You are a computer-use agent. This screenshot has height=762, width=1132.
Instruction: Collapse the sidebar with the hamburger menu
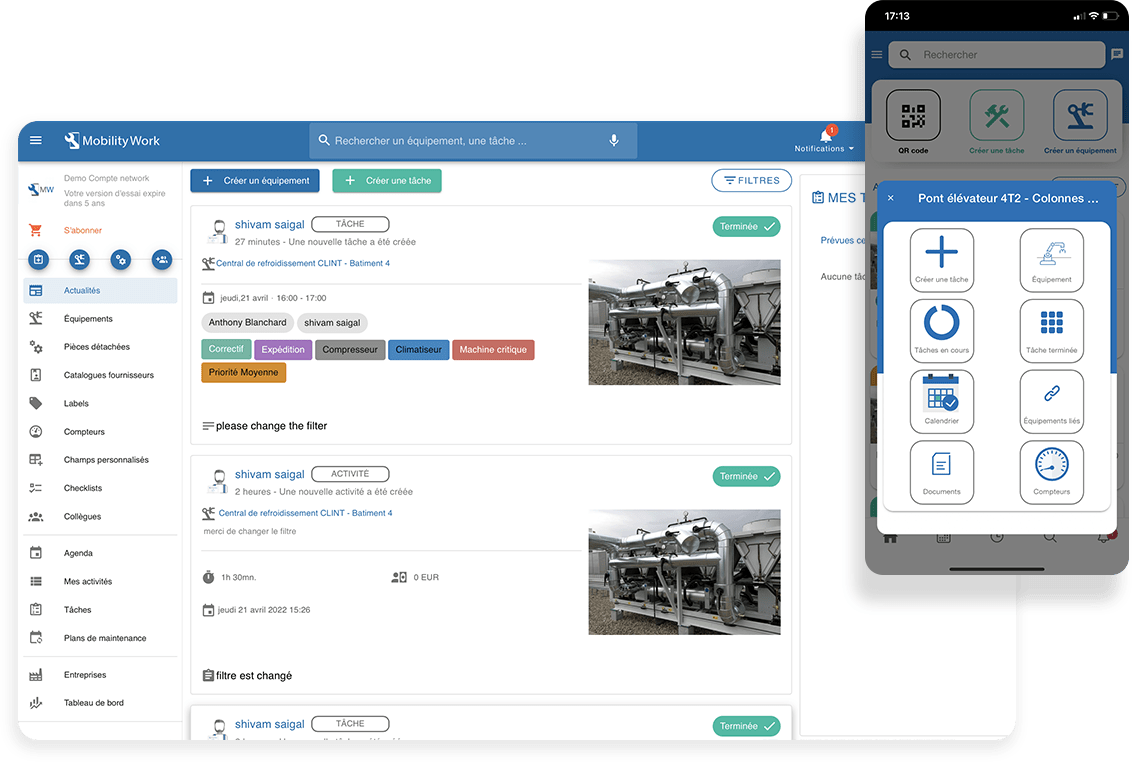point(36,140)
